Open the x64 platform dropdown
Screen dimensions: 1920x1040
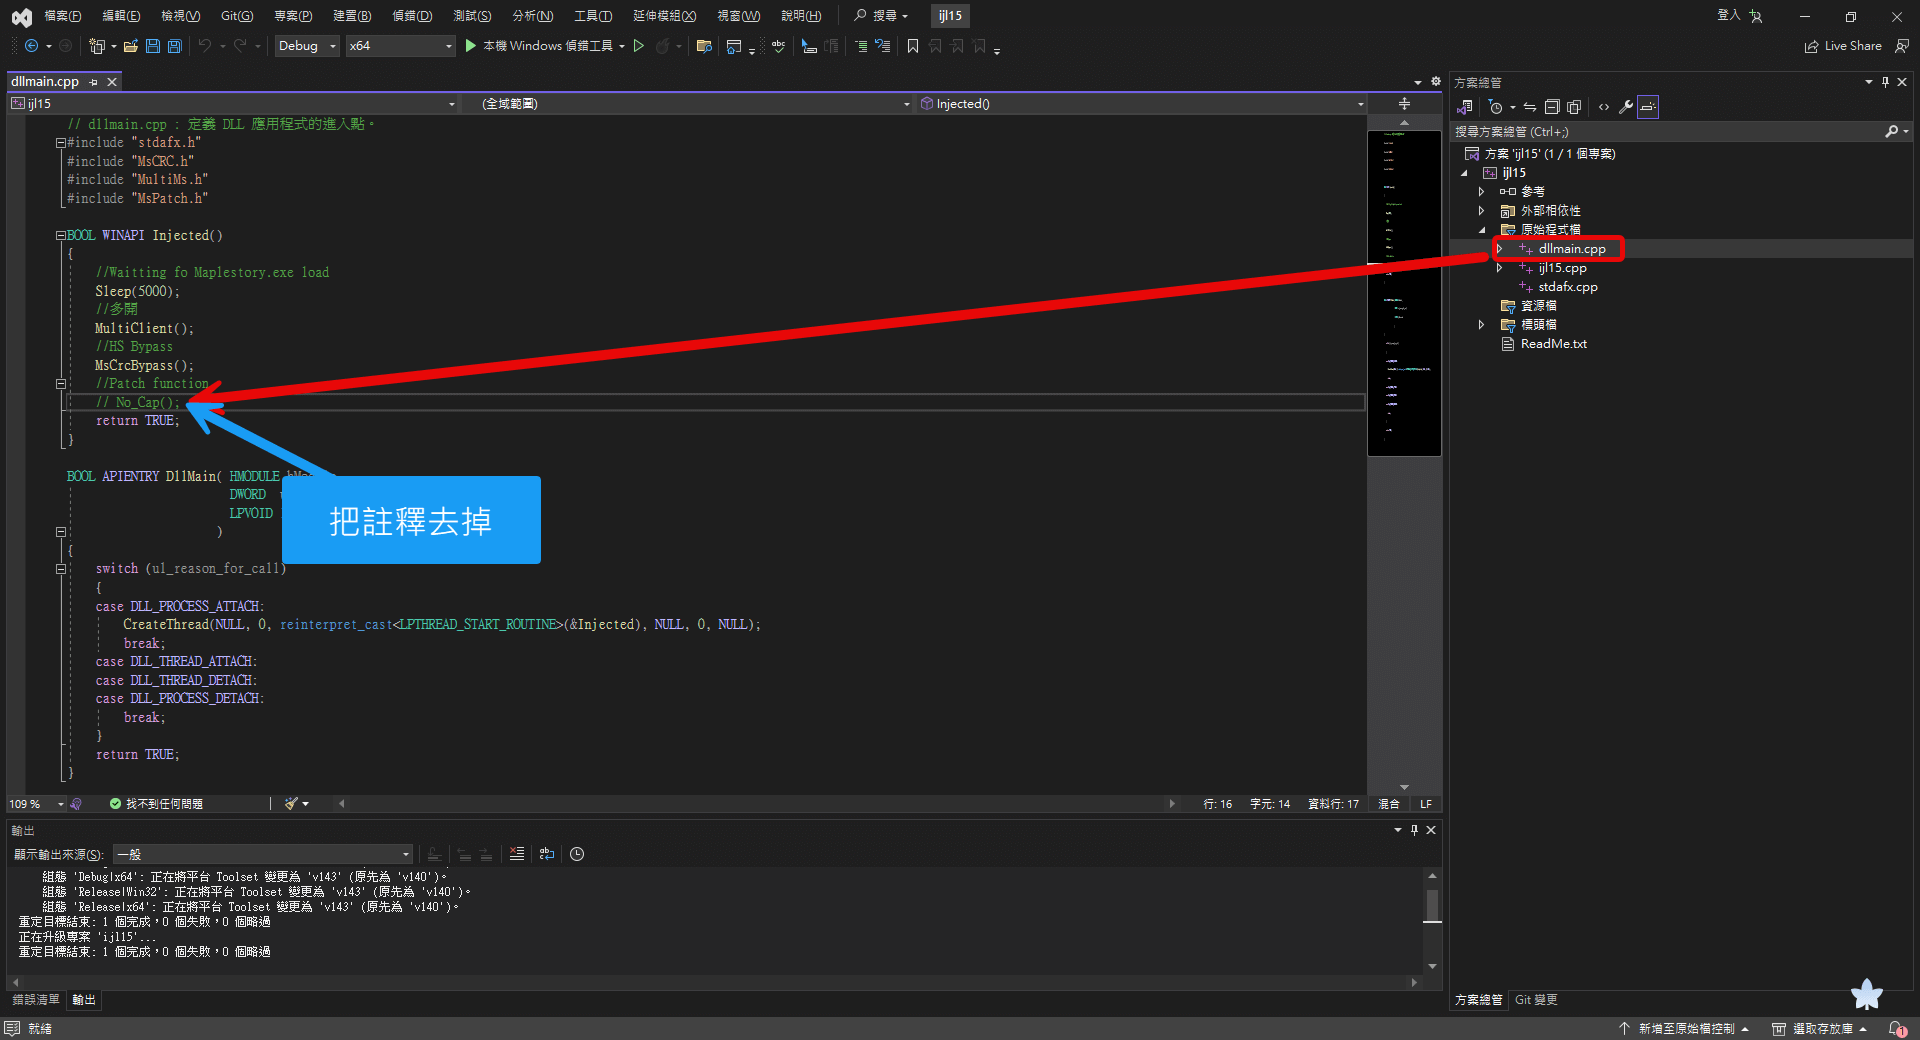coord(400,46)
